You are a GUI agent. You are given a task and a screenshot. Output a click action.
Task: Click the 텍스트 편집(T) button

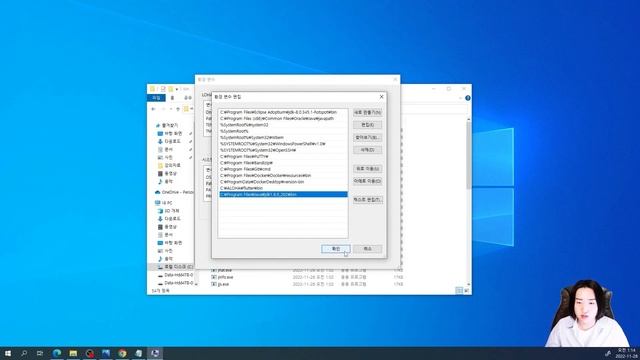tap(368, 200)
